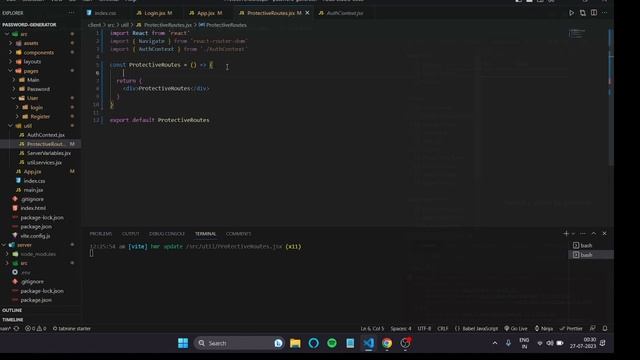Open the DEBUG CONSOLE panel tab

167,233
